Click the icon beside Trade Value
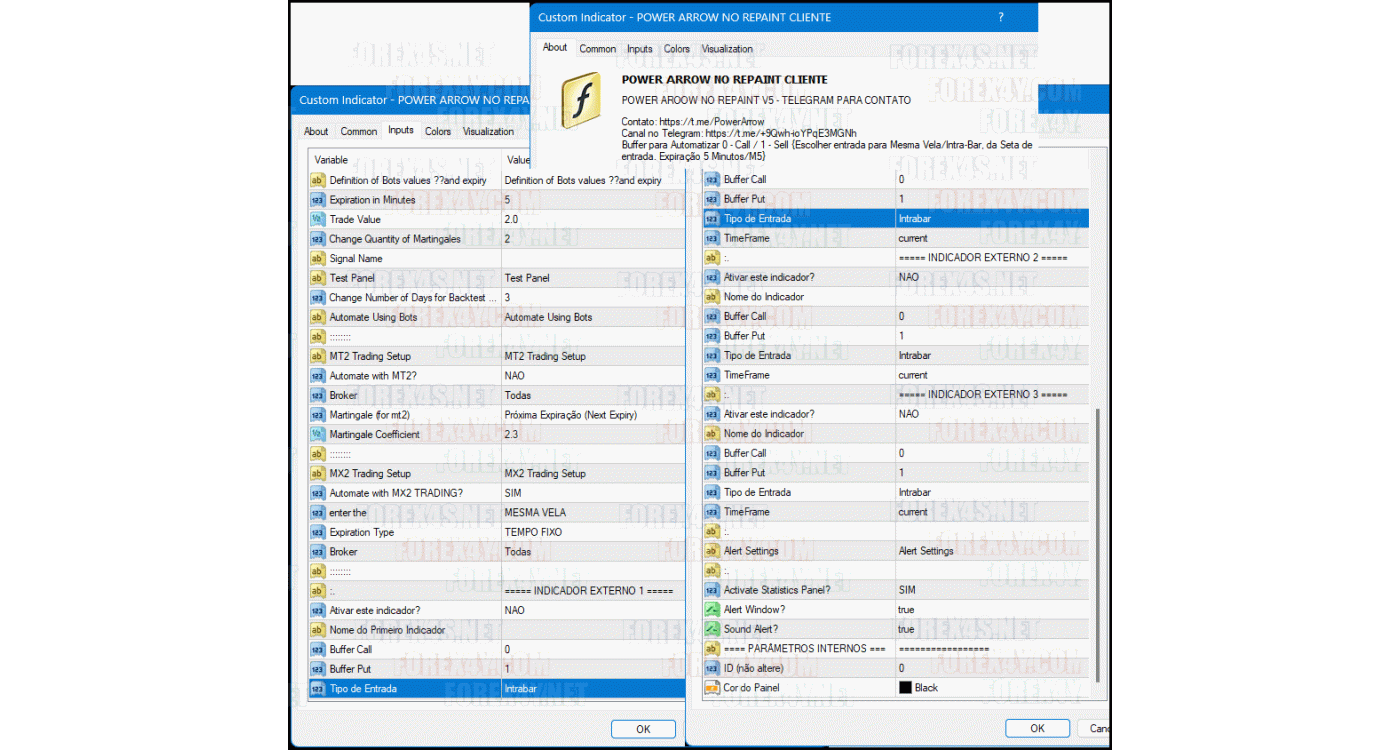The height and width of the screenshot is (750, 1400). tap(318, 219)
